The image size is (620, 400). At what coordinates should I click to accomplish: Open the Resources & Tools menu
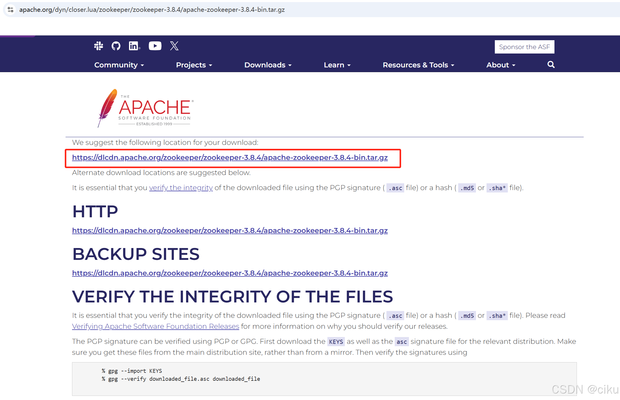418,65
